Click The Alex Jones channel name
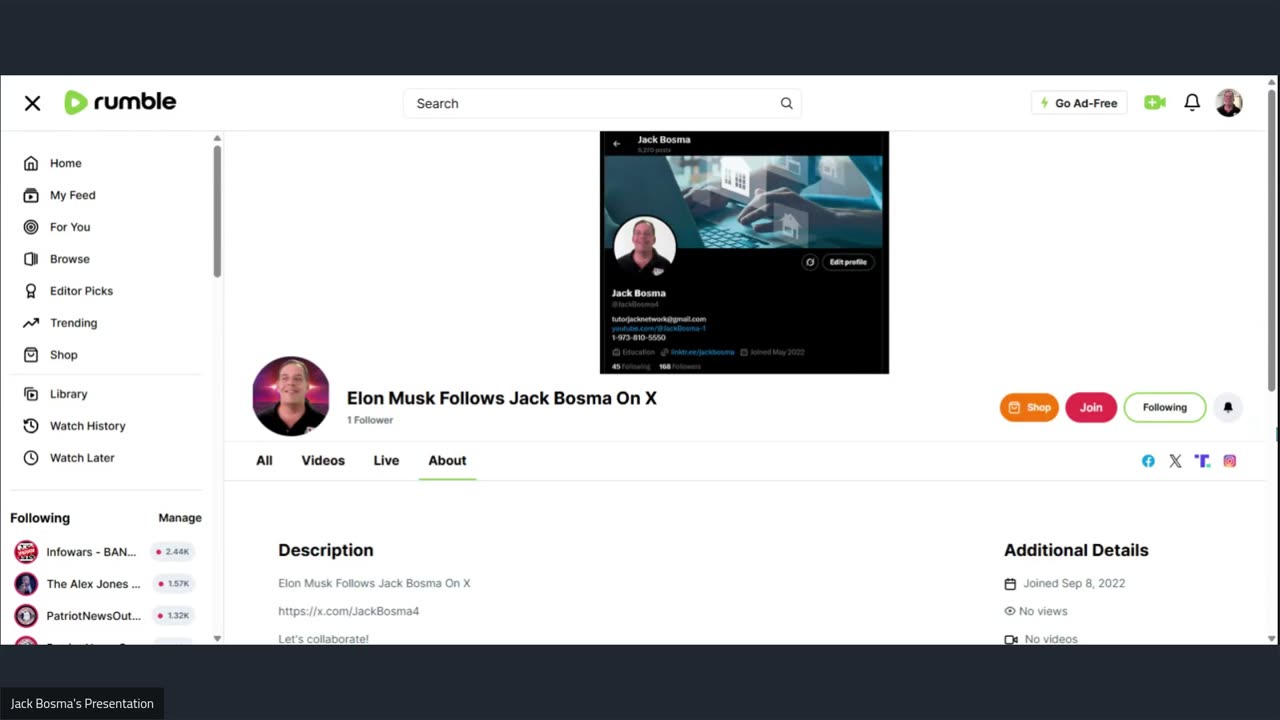 [x=94, y=584]
